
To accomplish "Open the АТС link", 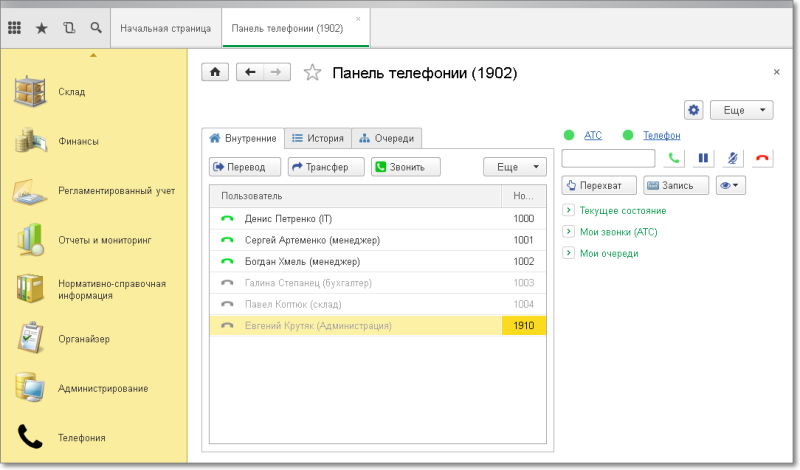I will 593,135.
